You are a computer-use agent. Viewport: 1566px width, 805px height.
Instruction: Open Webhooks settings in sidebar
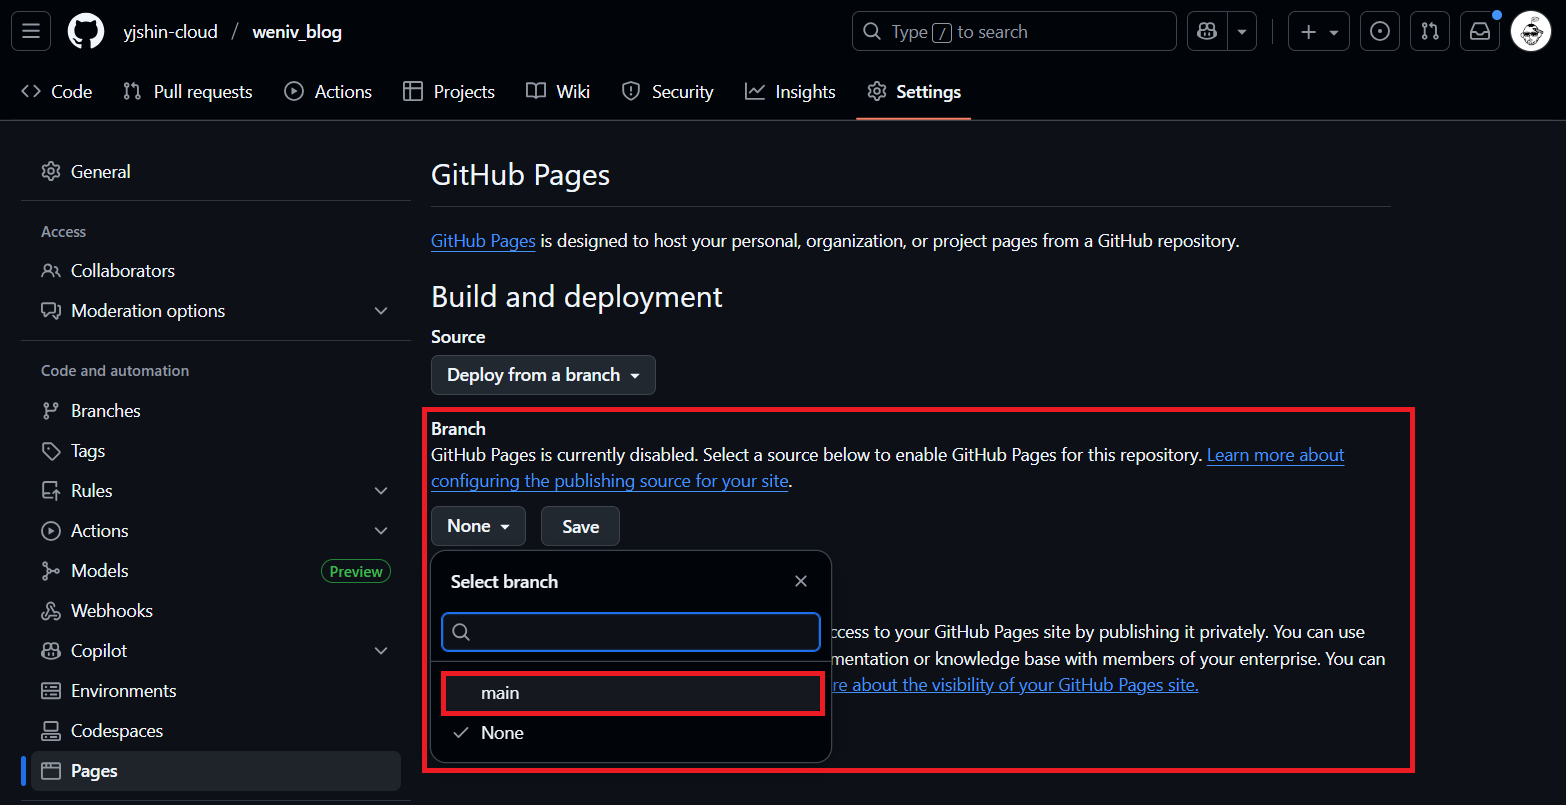tap(216, 611)
